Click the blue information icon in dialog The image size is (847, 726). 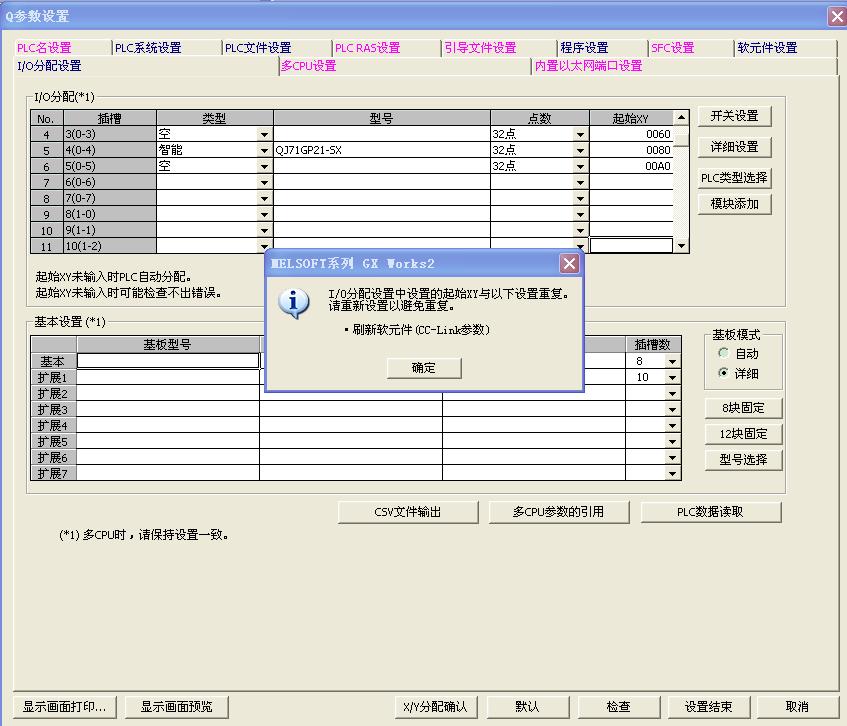click(293, 303)
